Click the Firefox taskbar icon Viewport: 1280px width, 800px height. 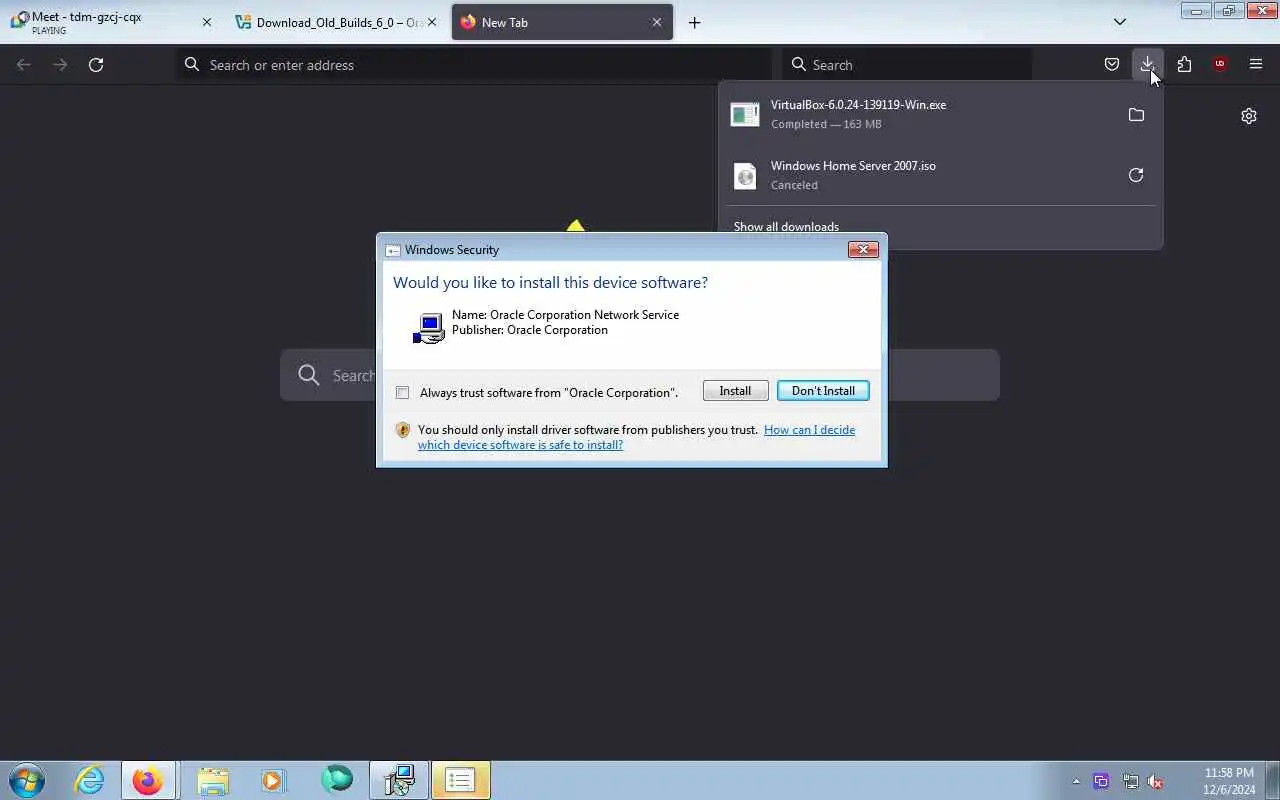pyautogui.click(x=148, y=780)
